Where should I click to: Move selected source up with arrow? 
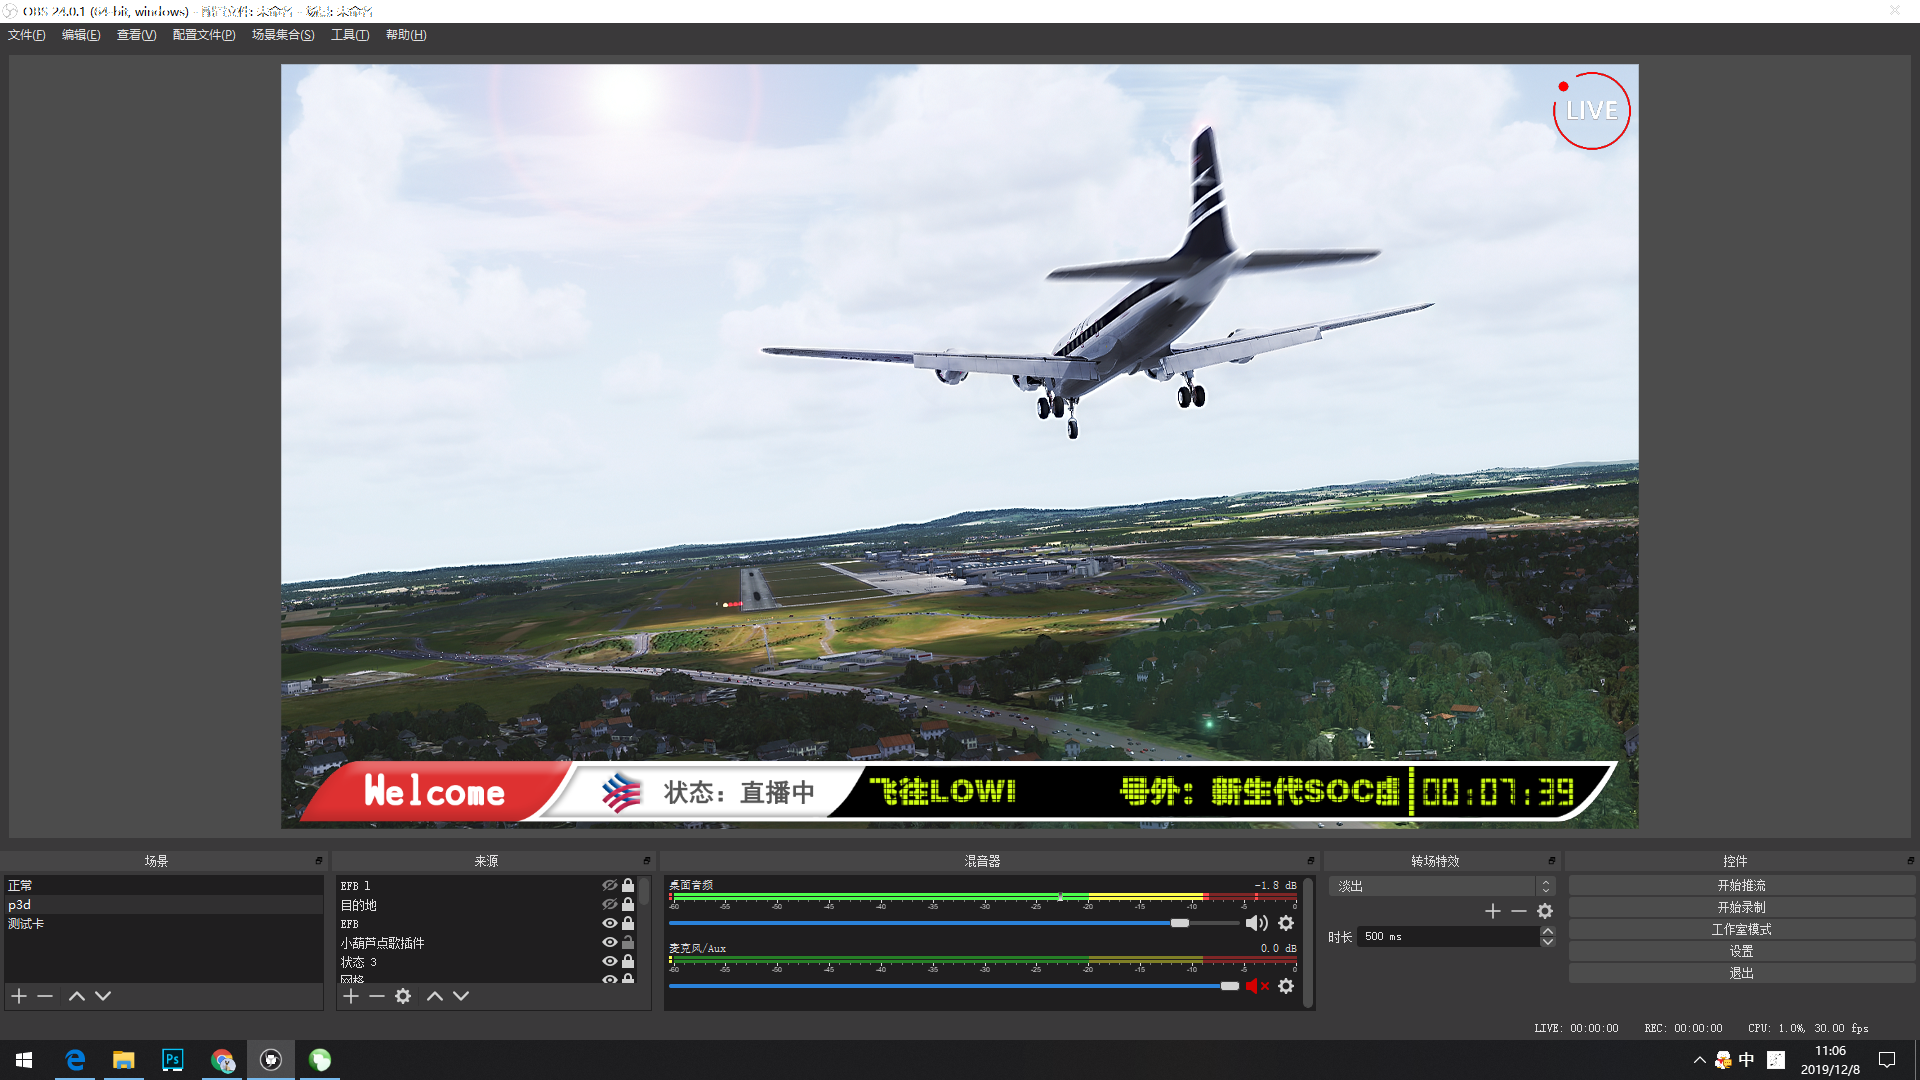point(434,996)
